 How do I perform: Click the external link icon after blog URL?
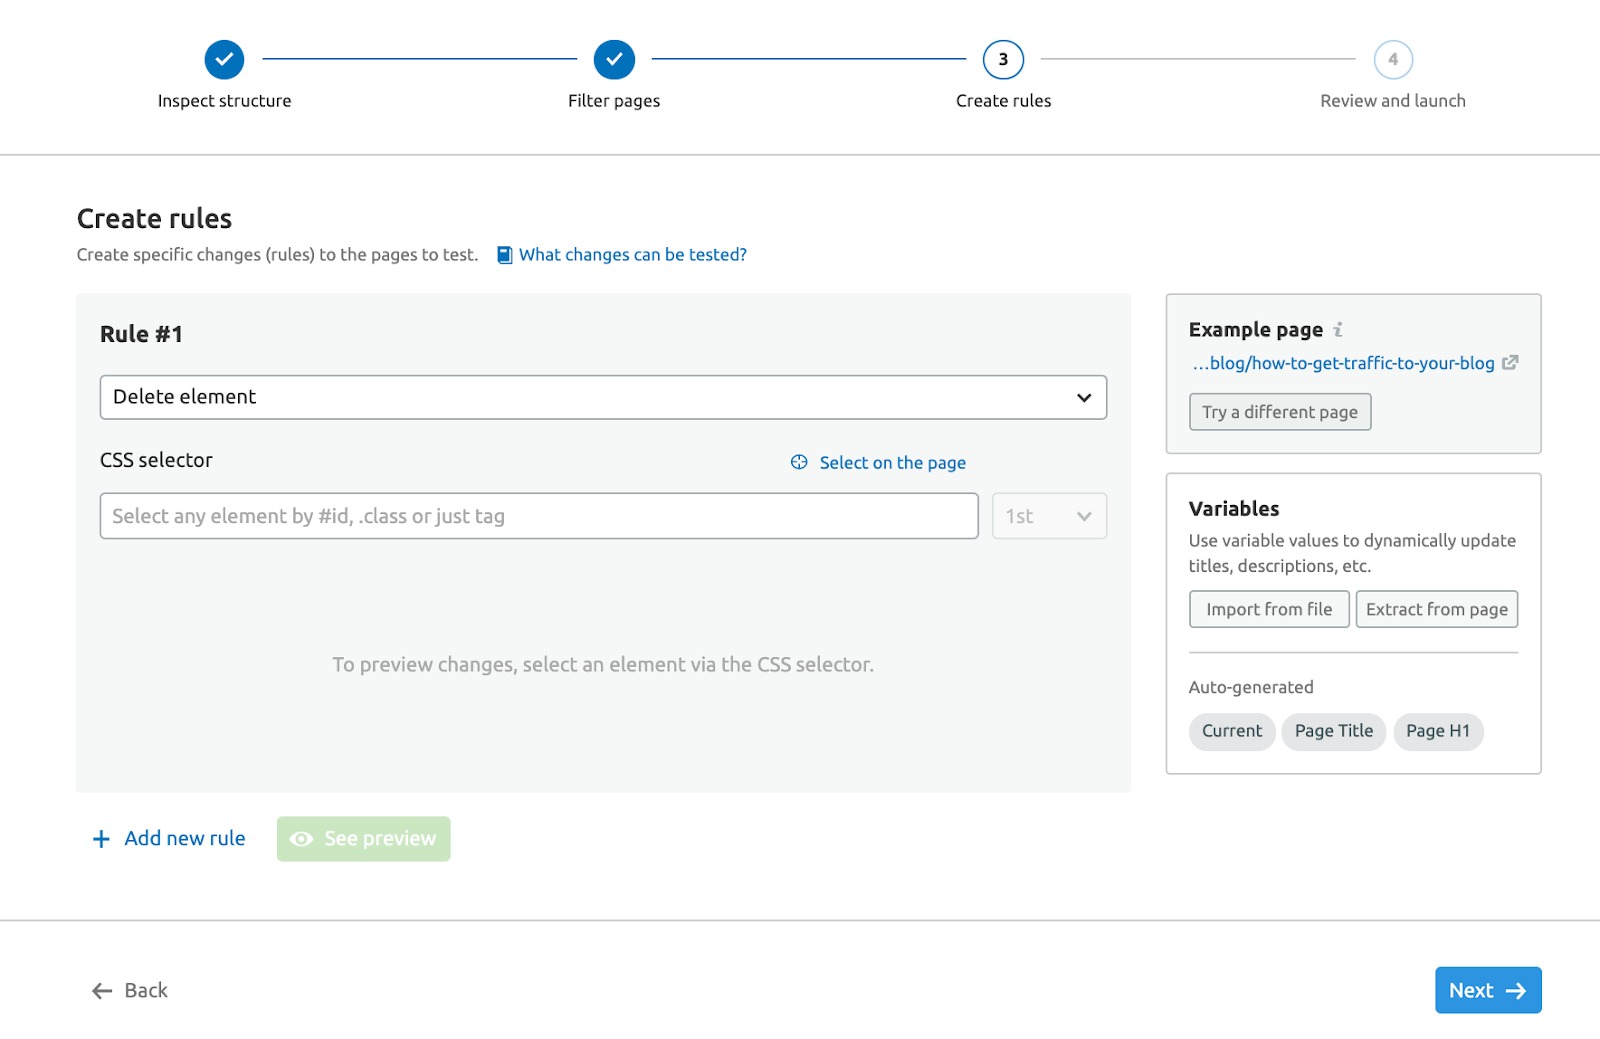point(1510,363)
